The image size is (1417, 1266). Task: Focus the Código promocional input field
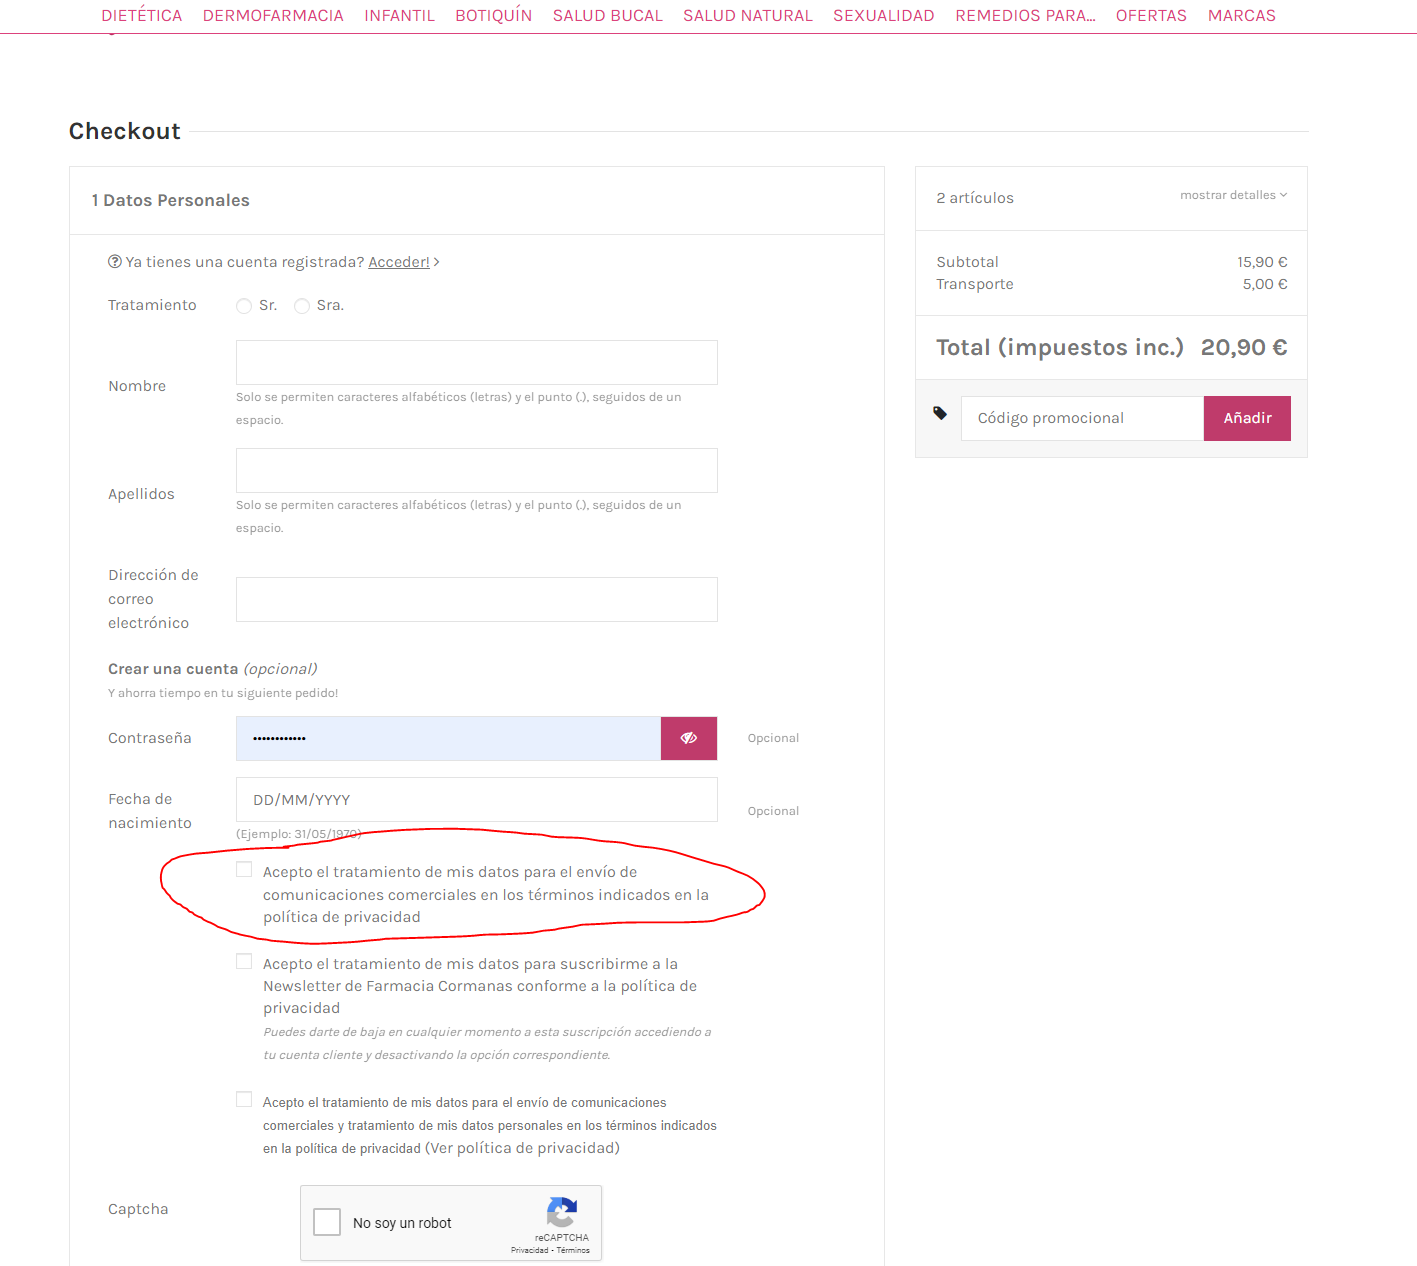[1082, 418]
